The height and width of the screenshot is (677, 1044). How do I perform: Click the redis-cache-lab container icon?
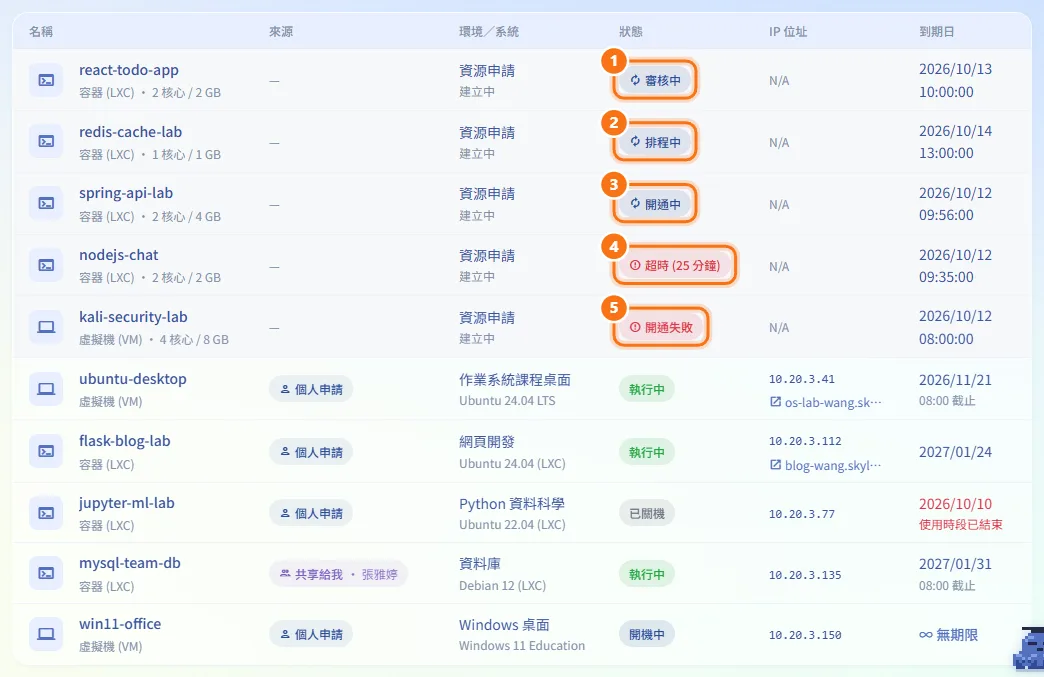pos(46,142)
